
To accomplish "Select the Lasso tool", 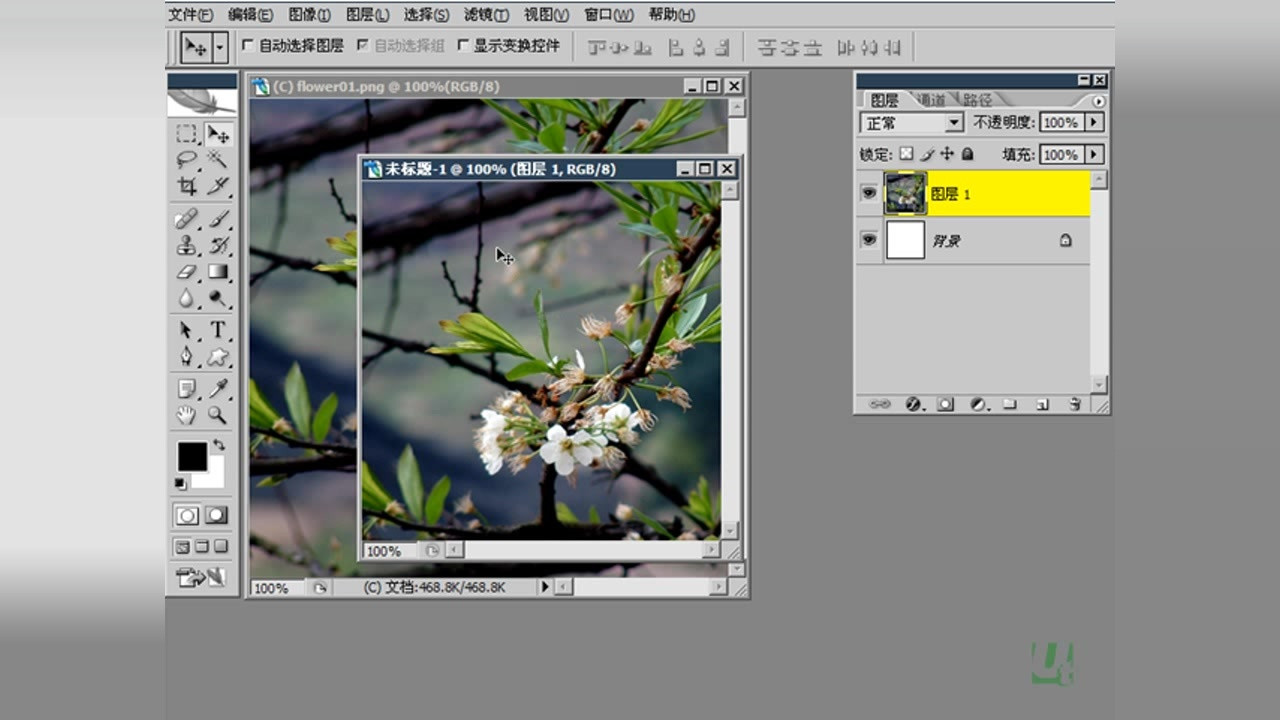I will point(187,159).
